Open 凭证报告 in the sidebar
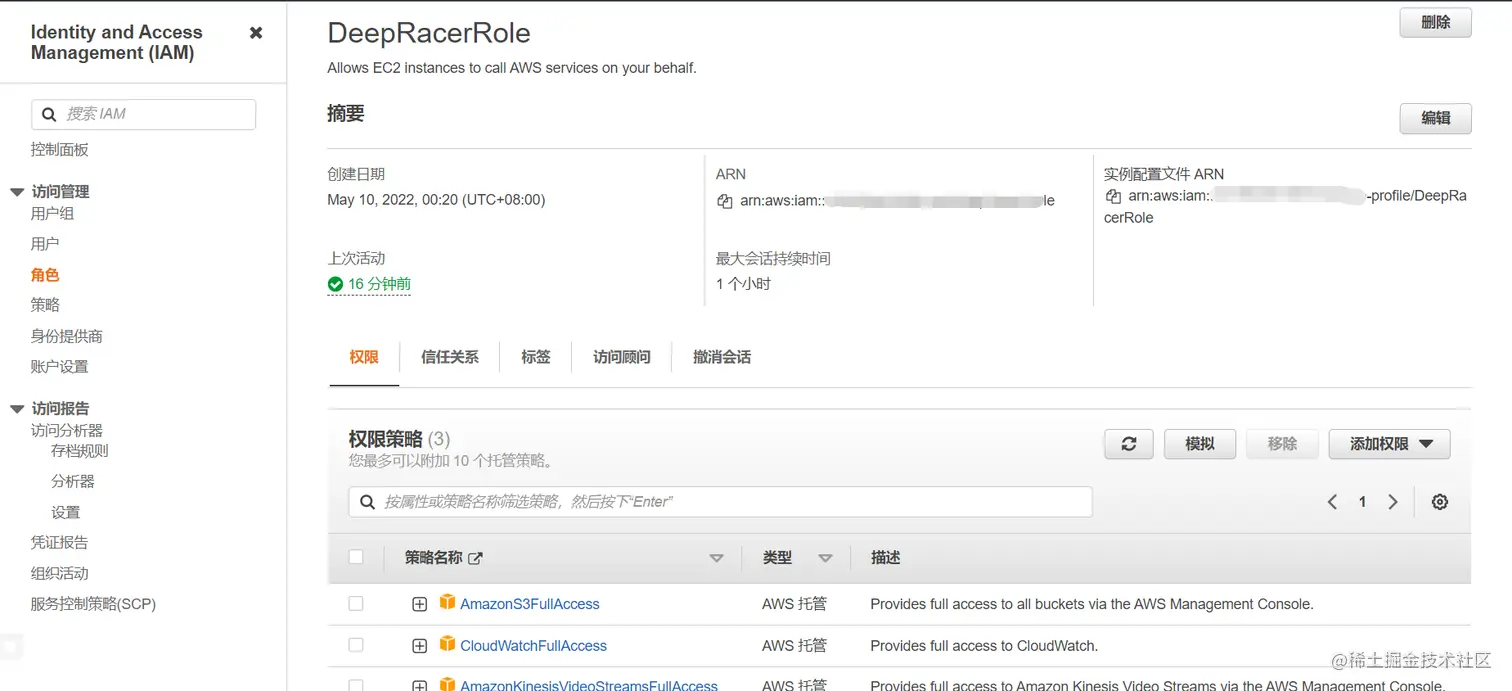 tap(60, 543)
